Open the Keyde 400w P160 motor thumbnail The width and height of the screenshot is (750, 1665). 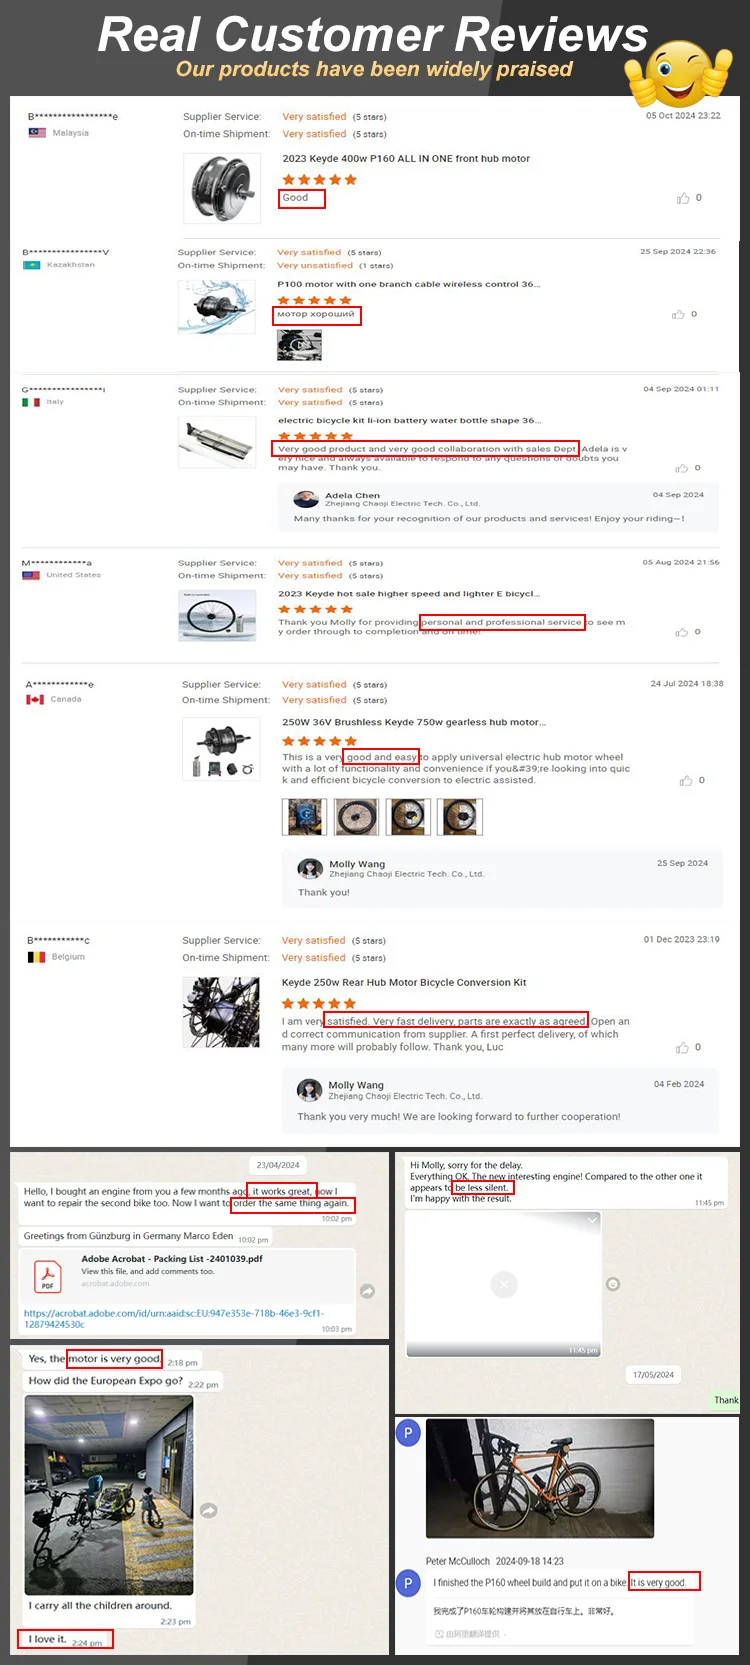[221, 188]
